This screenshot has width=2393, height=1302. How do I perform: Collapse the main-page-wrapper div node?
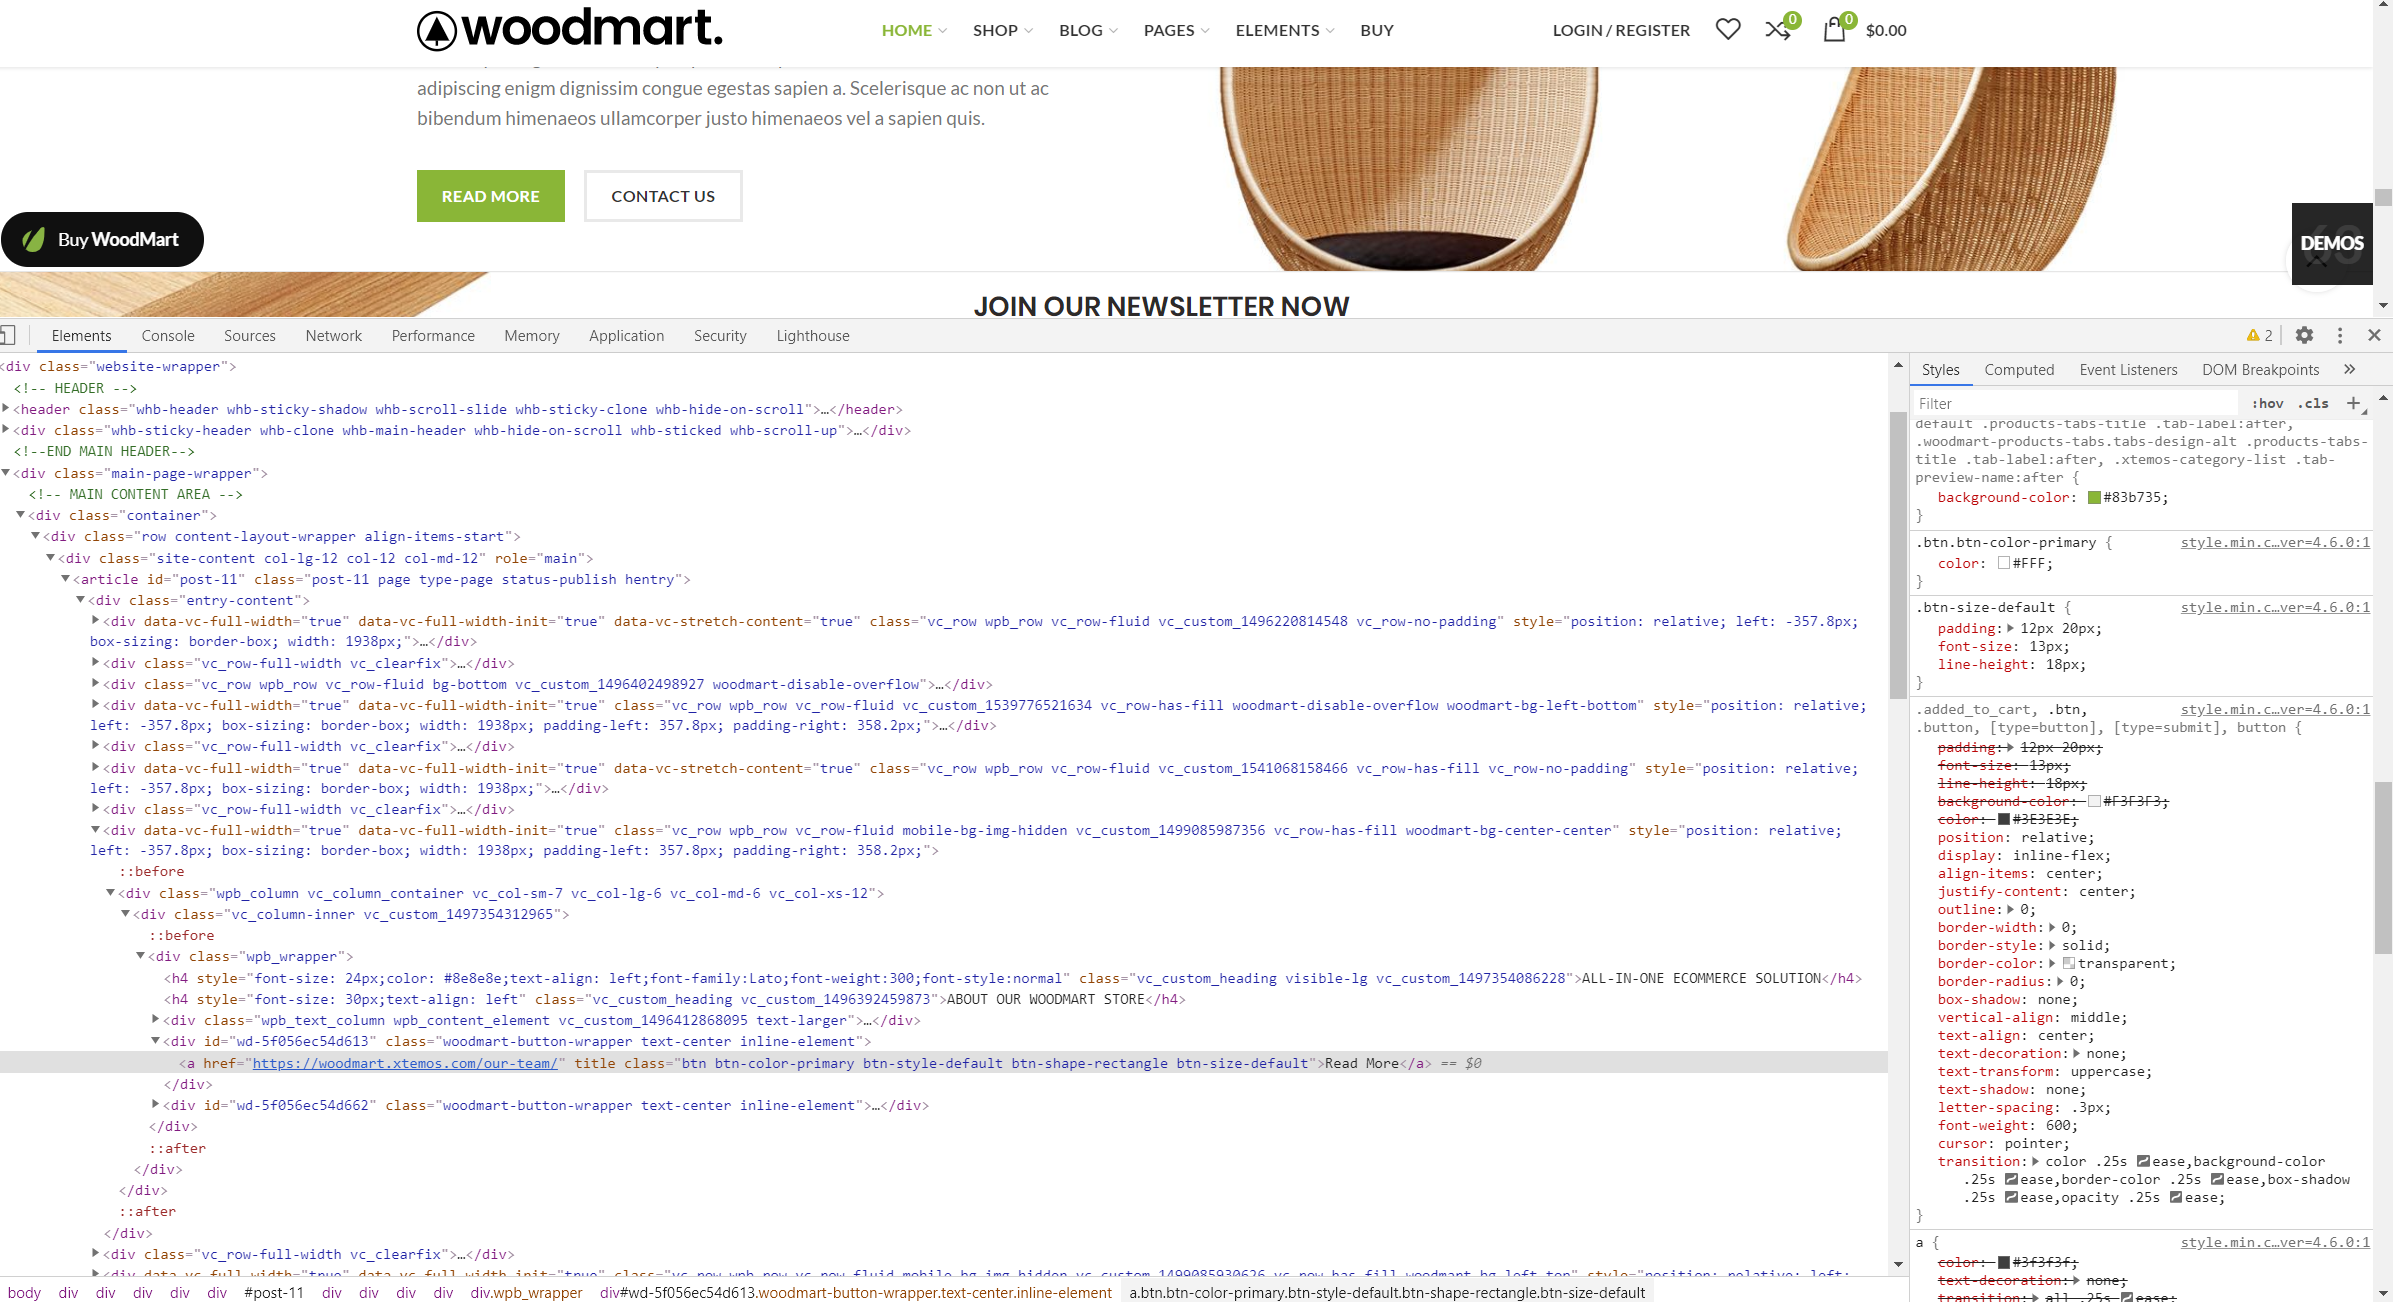point(6,472)
